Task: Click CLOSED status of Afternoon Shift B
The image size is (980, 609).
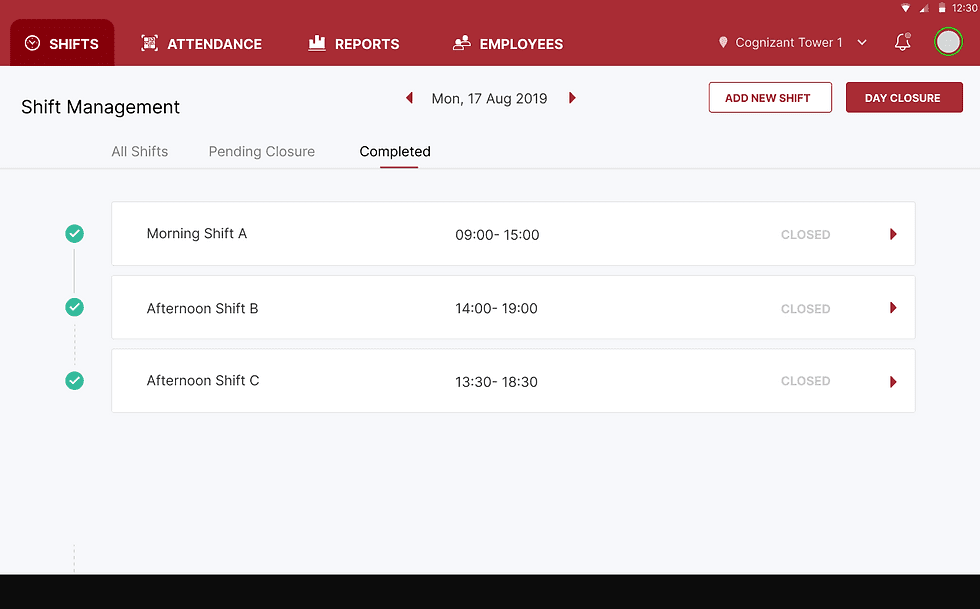Action: [x=806, y=309]
